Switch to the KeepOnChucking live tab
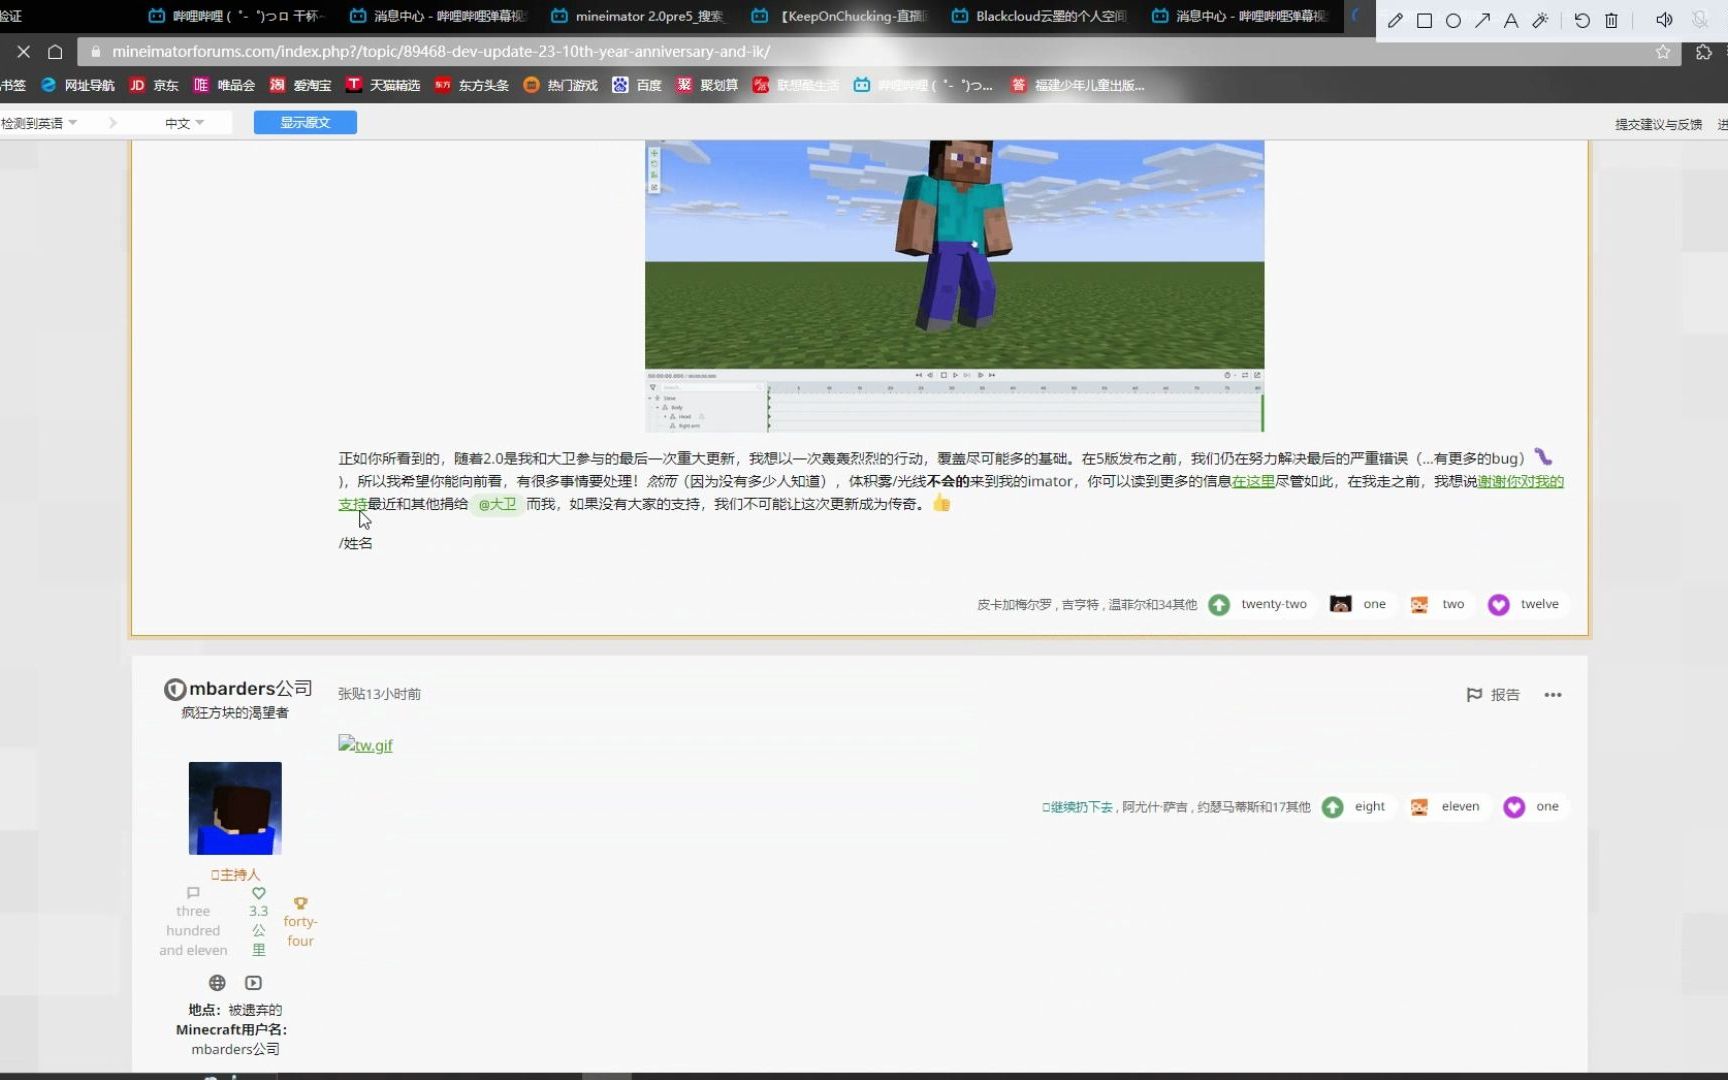This screenshot has height=1080, width=1728. tap(840, 16)
